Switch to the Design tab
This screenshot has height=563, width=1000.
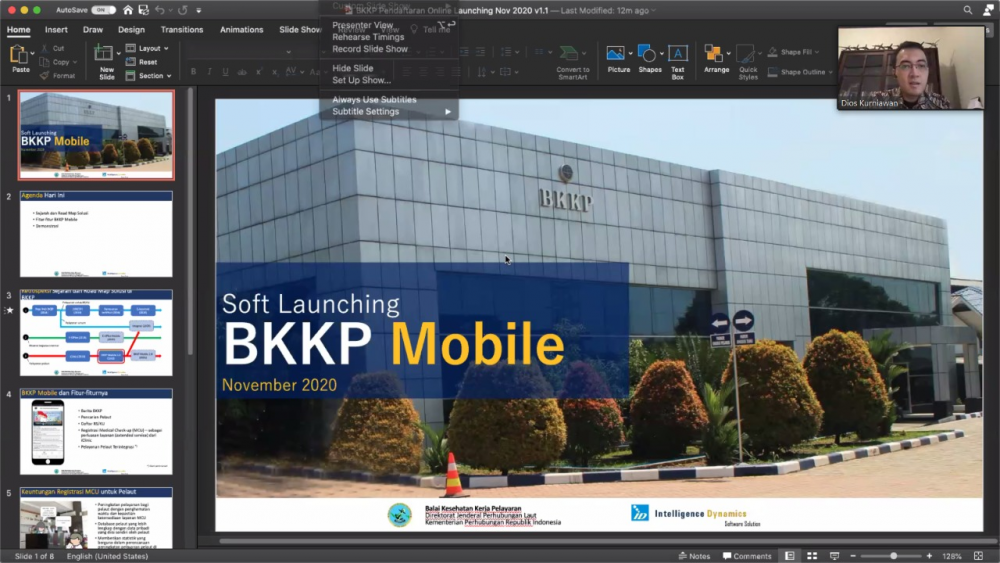(131, 29)
